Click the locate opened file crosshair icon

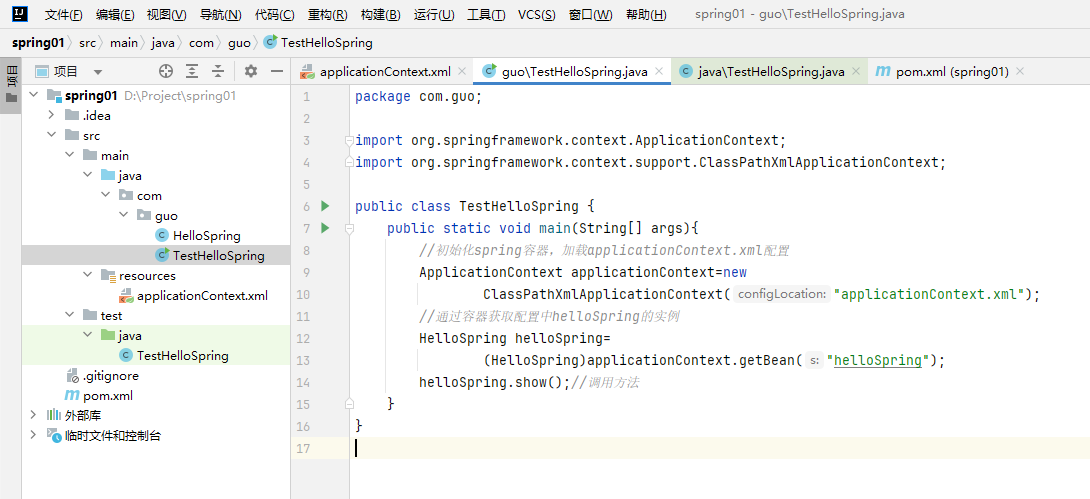pos(166,71)
